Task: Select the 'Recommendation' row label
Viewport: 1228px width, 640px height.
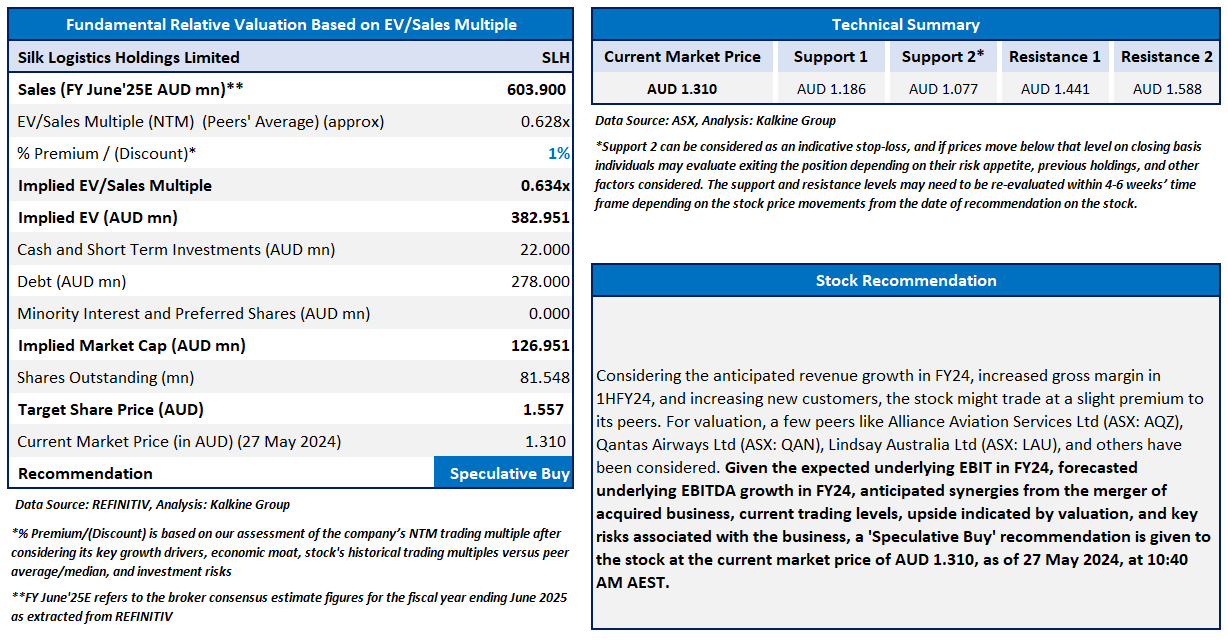Action: (x=86, y=473)
